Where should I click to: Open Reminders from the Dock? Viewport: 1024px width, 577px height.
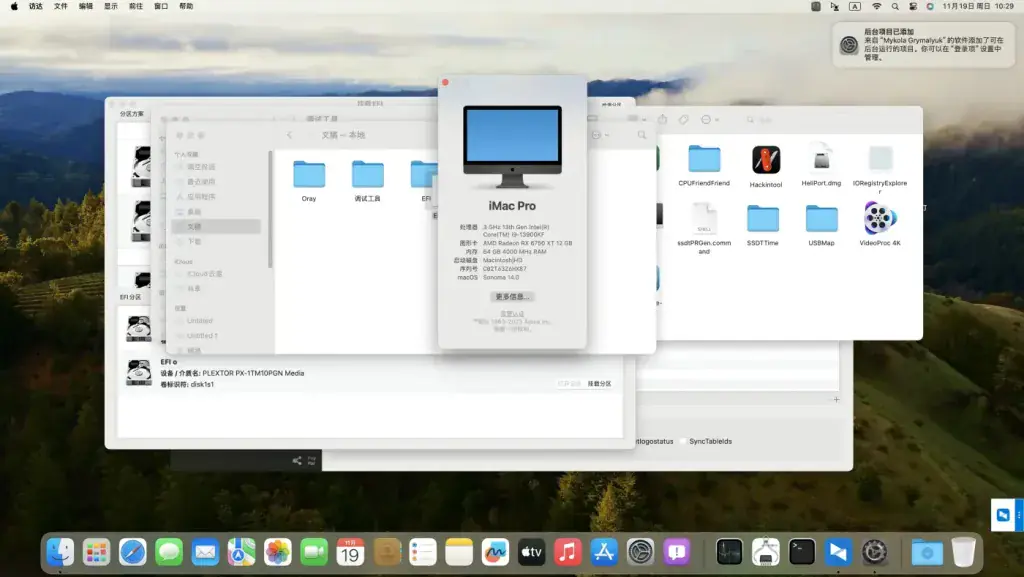point(423,553)
